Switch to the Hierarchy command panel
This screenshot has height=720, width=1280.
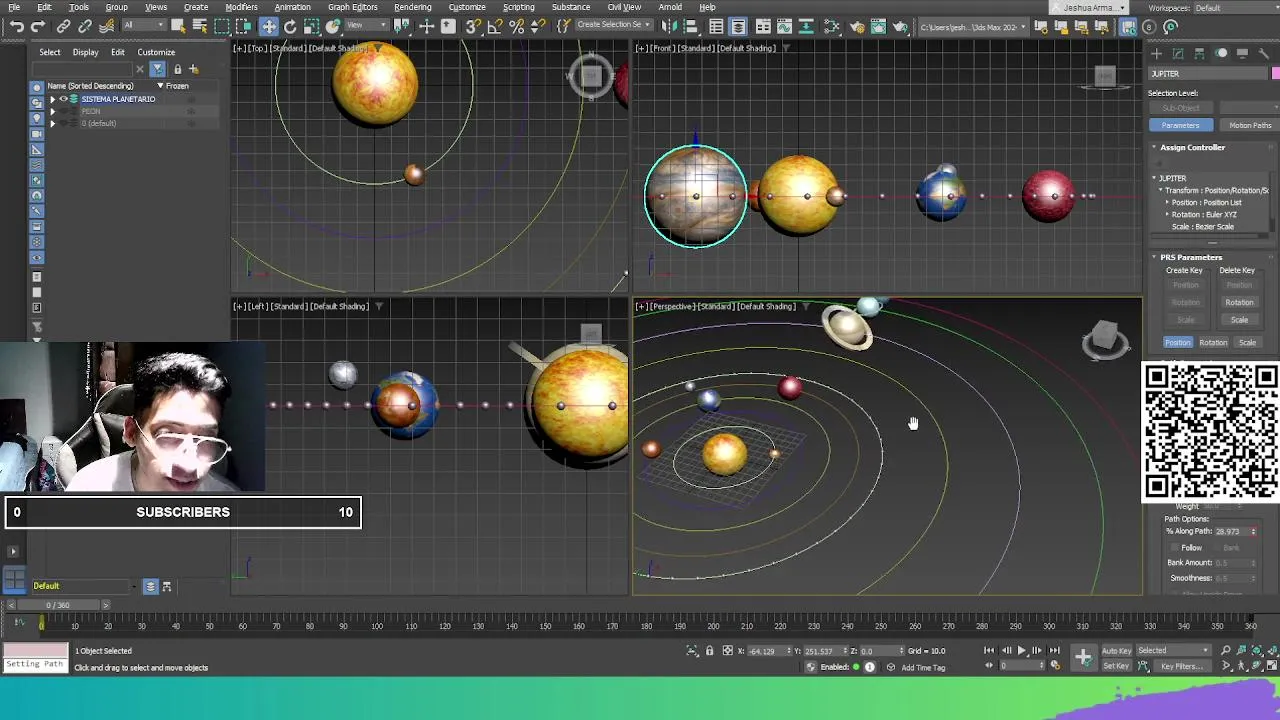[1200, 53]
